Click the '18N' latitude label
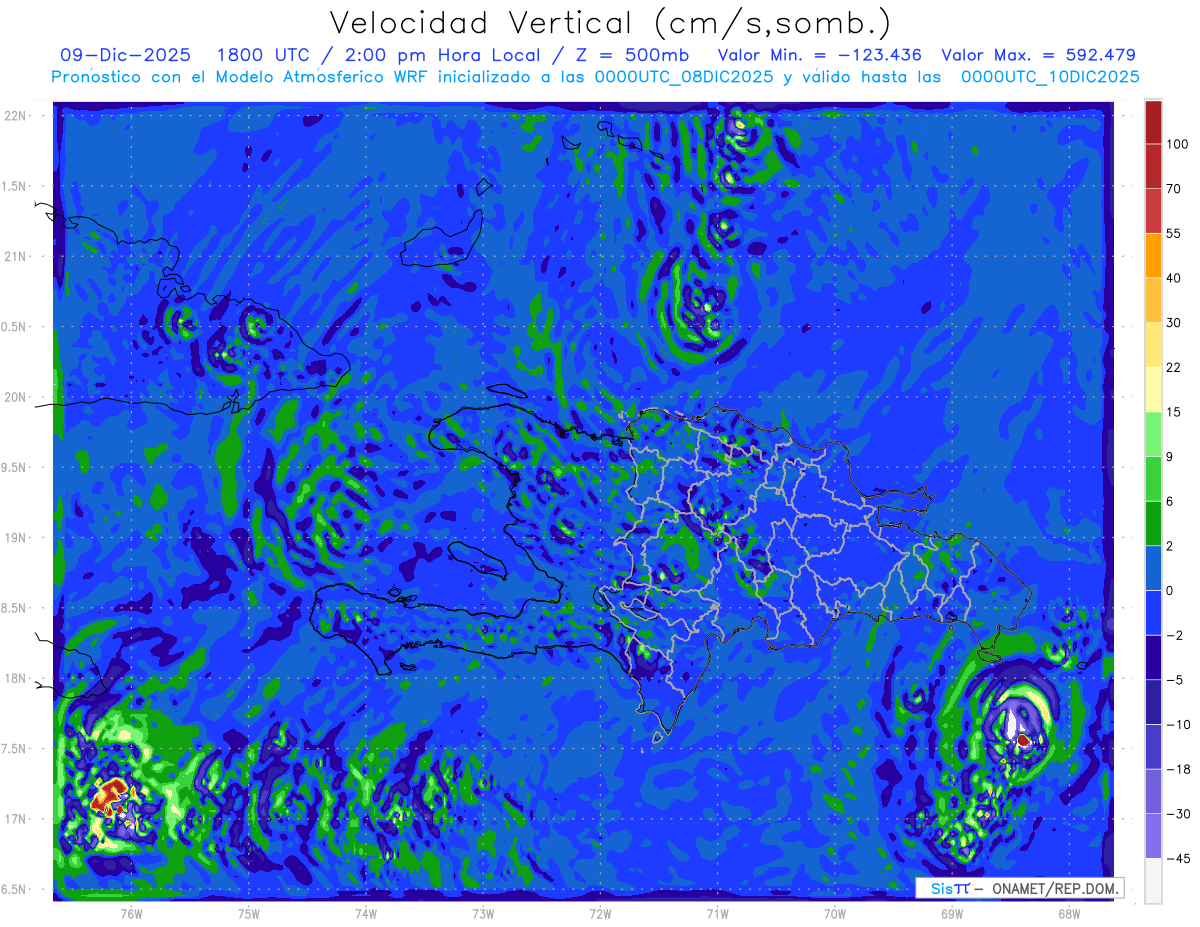 16,678
